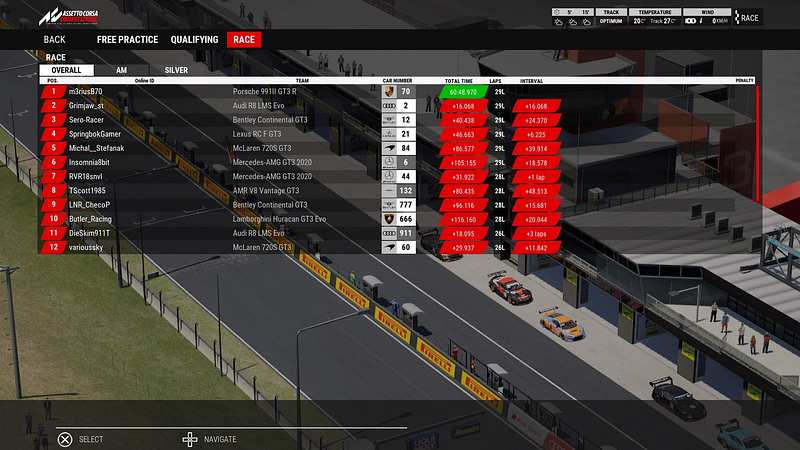Click the SELECT prompt label

[x=91, y=439]
